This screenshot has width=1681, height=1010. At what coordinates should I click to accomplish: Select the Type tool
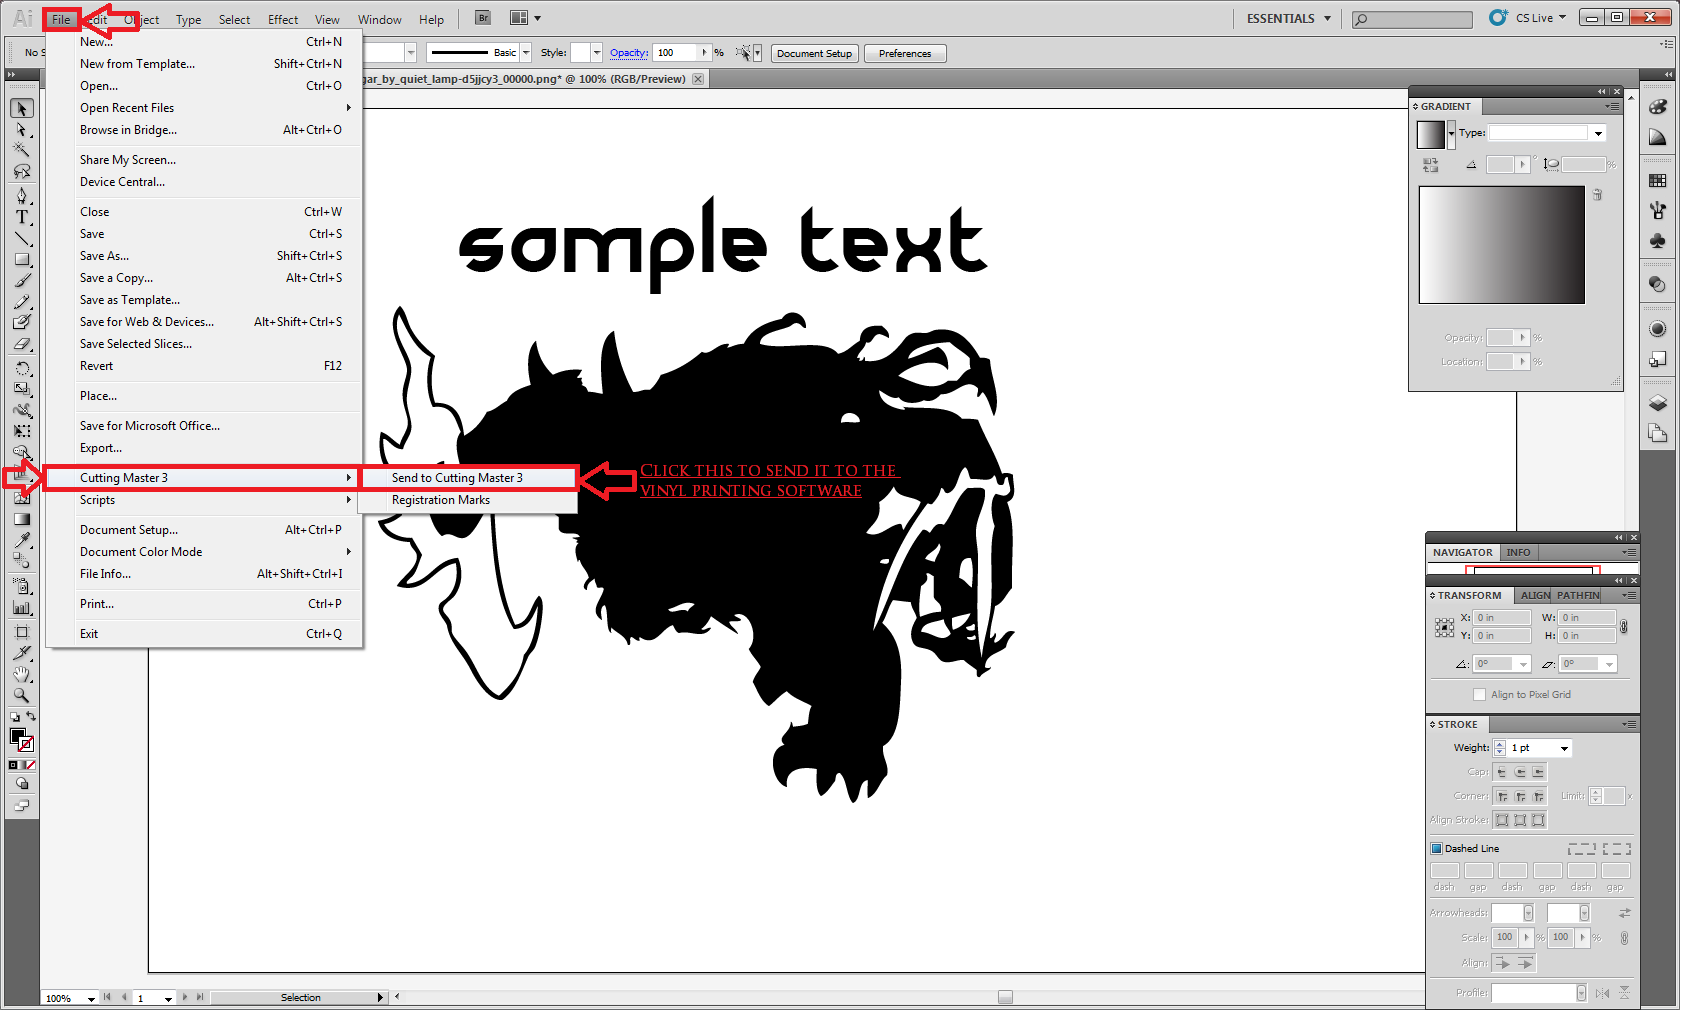[x=22, y=216]
